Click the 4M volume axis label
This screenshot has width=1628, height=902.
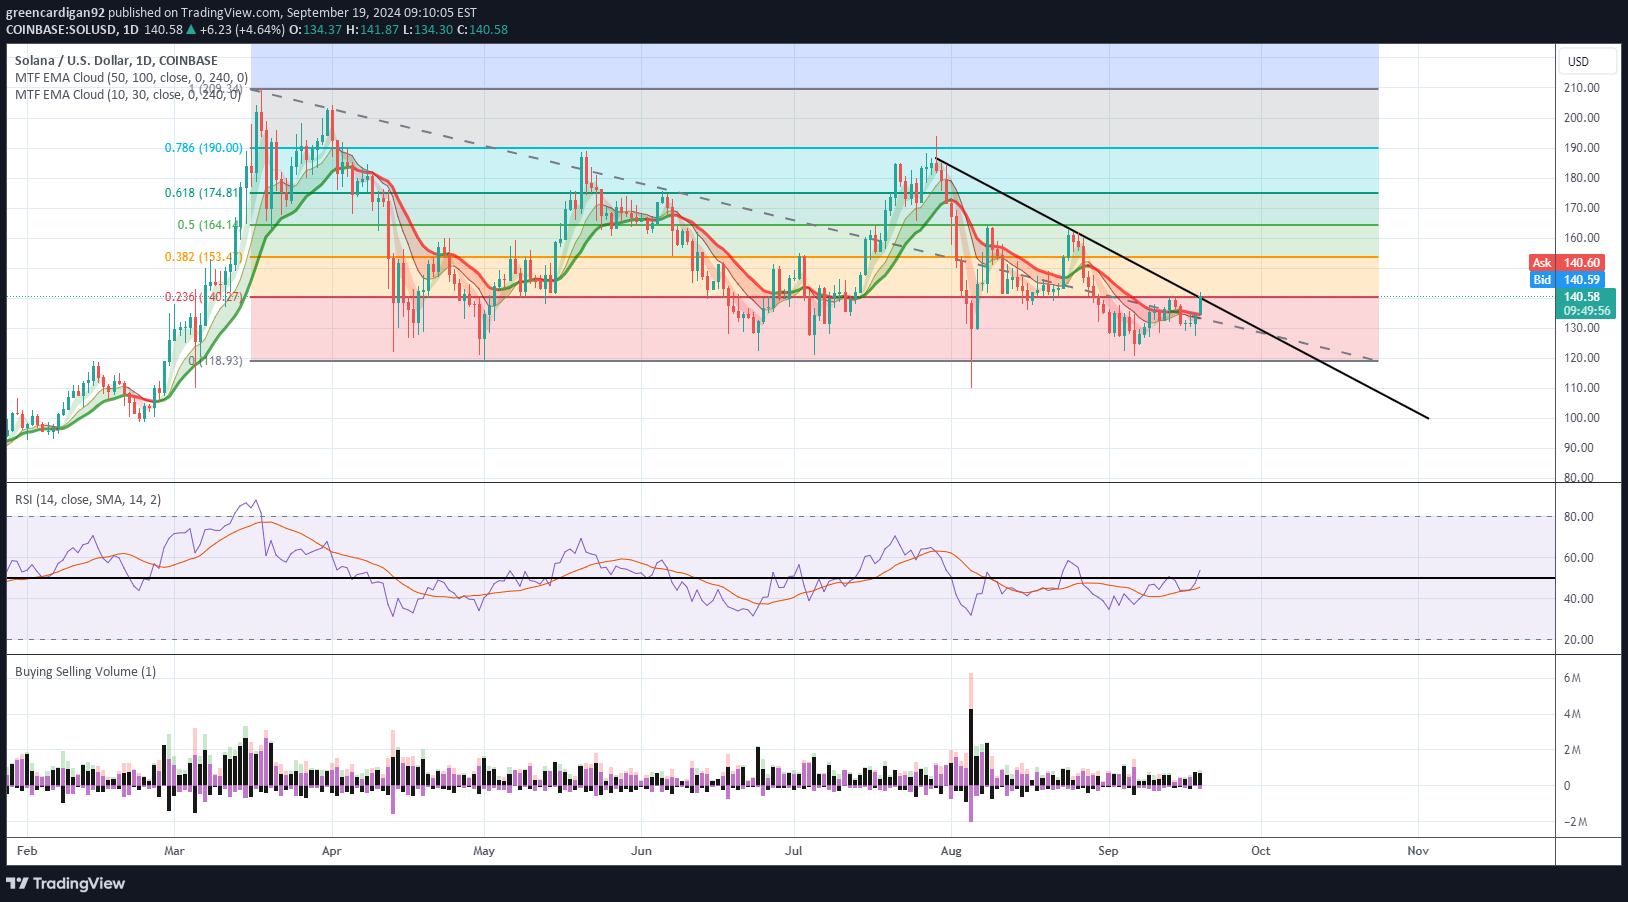click(x=1572, y=714)
